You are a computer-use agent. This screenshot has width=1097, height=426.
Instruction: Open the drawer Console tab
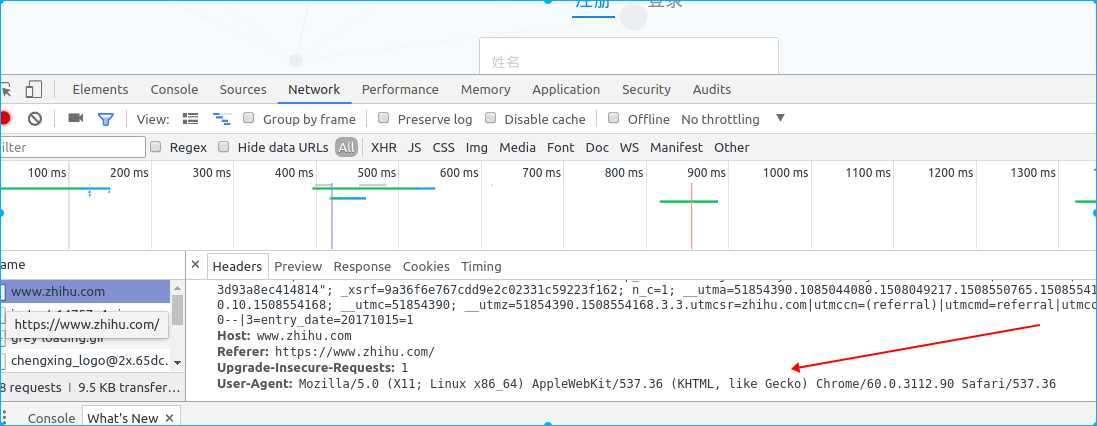click(51, 418)
